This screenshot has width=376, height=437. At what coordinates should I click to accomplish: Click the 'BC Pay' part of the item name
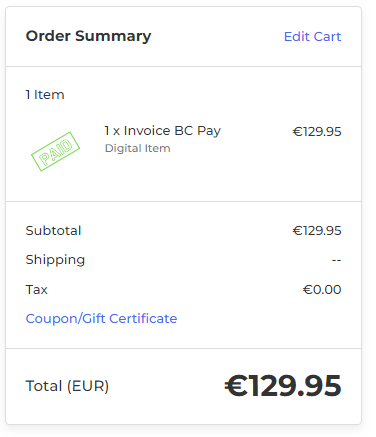(198, 131)
